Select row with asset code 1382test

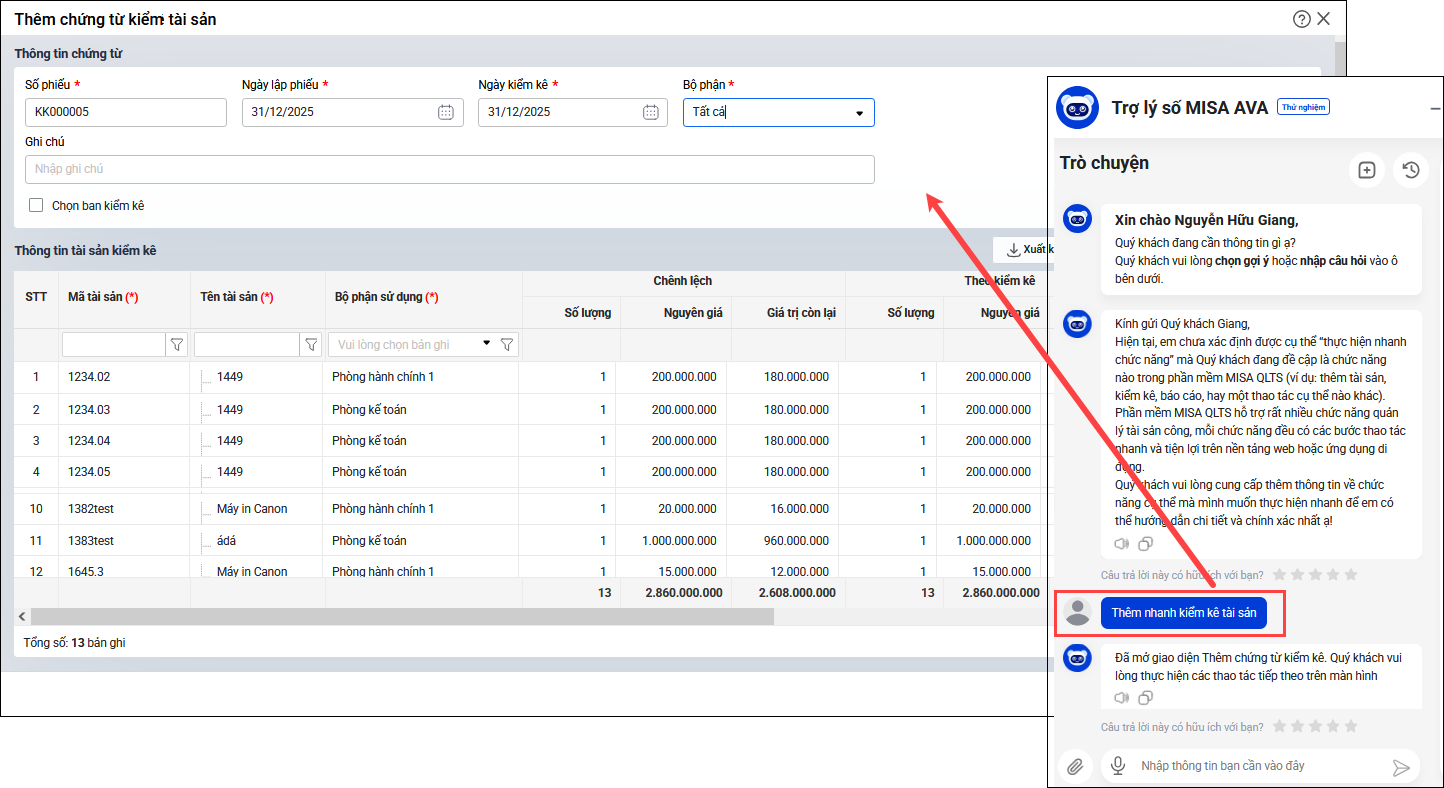[91, 509]
